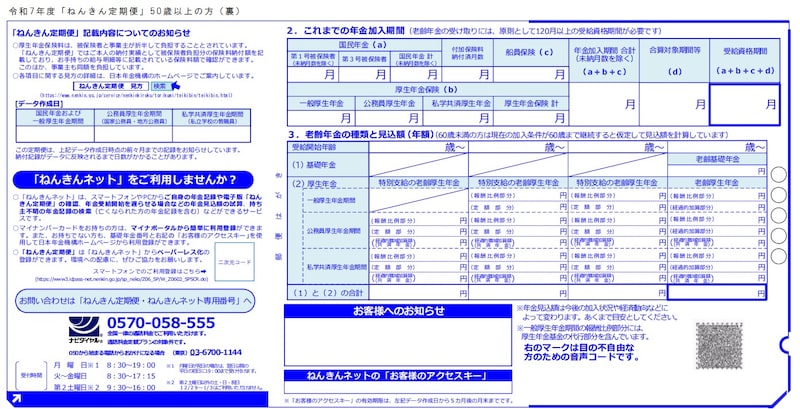Click the 厚生年金保険 計 column header
The width and height of the screenshot is (800, 409).
(x=531, y=104)
